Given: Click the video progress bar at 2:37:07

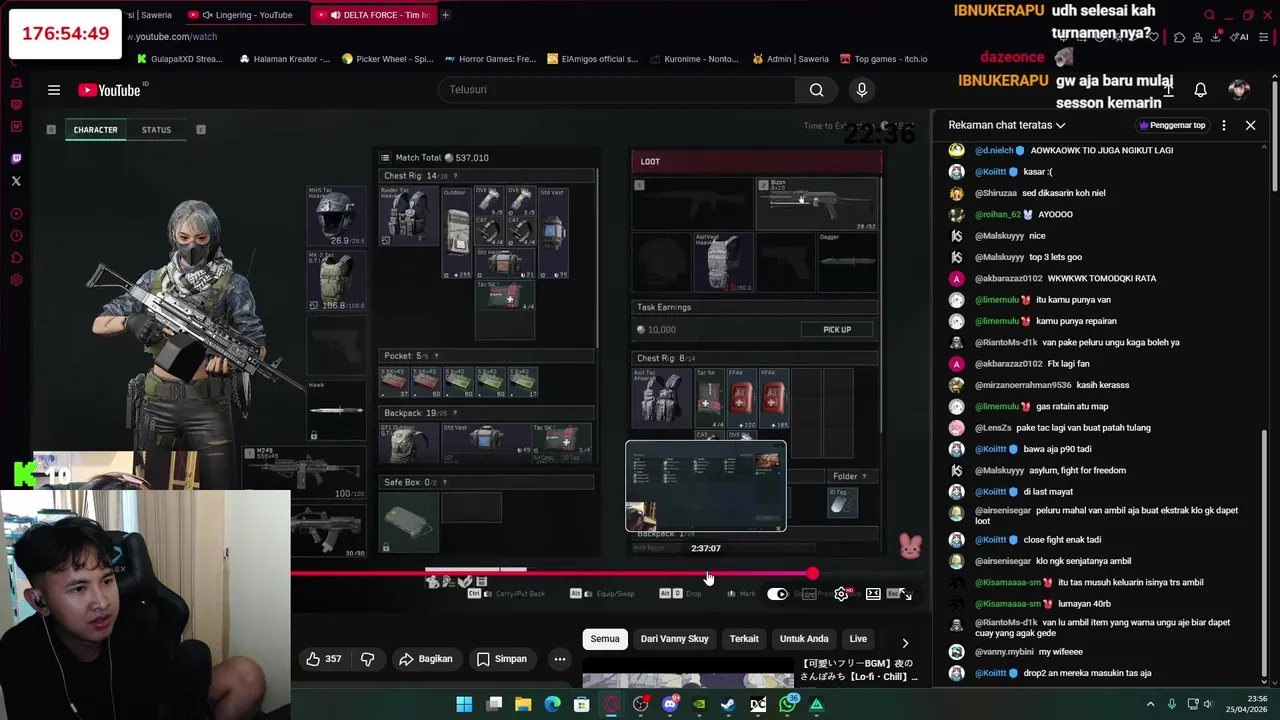Looking at the screenshot, I should (707, 574).
